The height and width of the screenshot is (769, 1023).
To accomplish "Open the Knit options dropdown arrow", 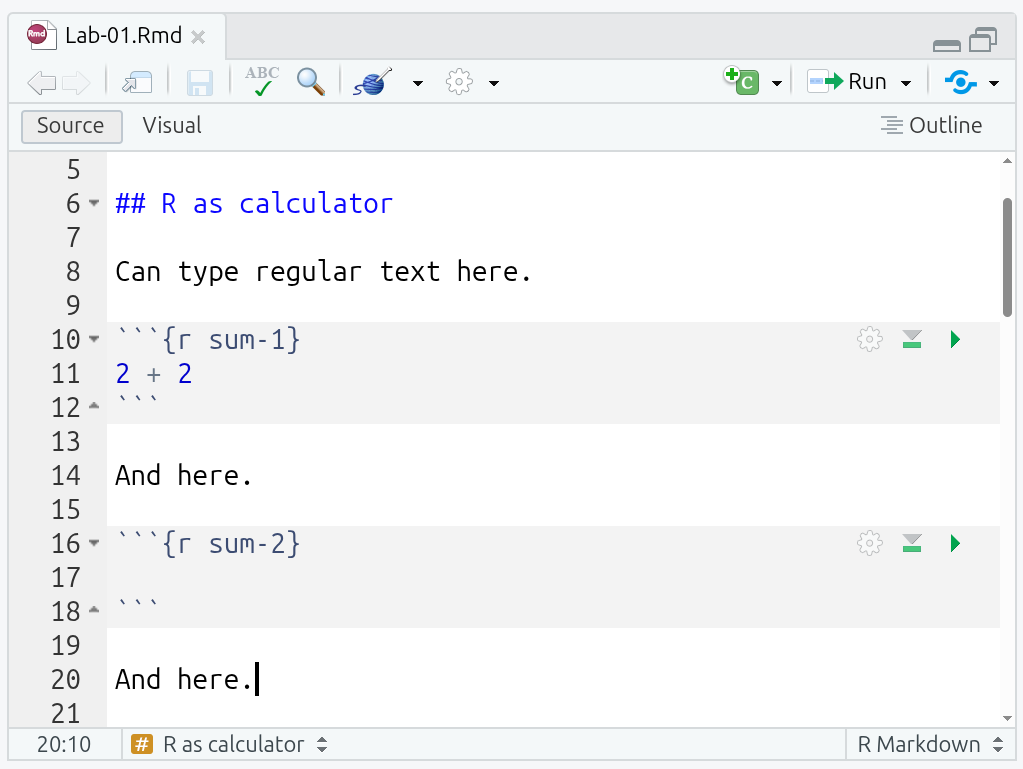I will 418,83.
